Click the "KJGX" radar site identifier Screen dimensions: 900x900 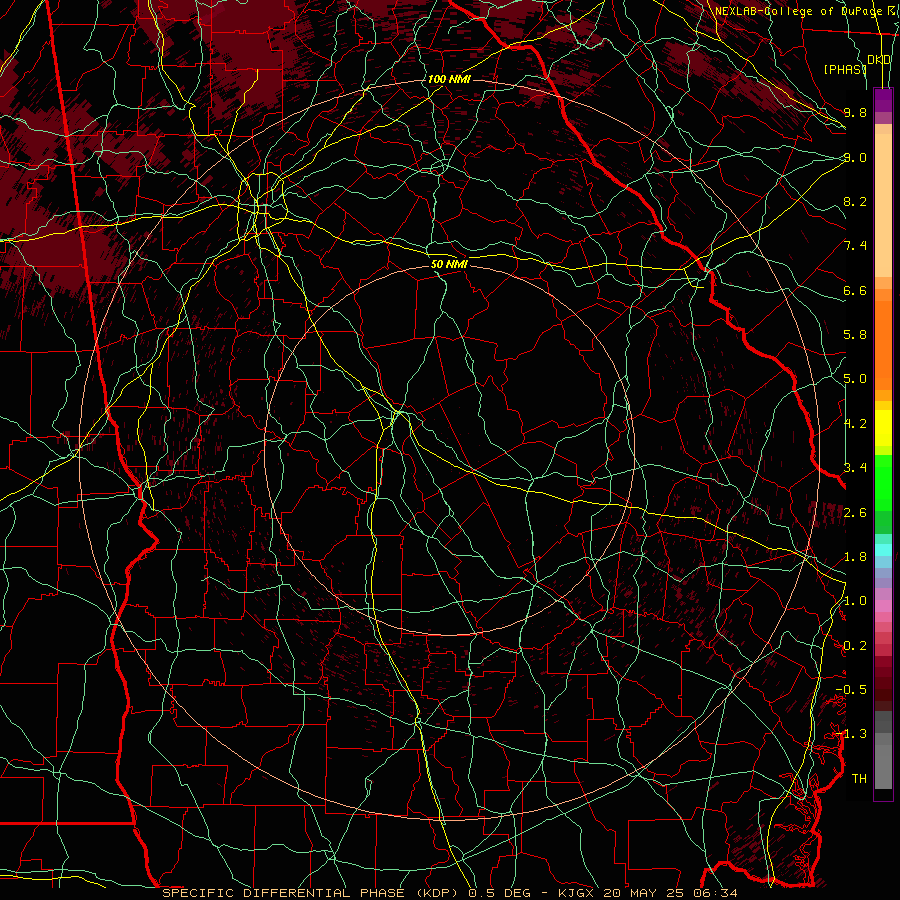576,893
